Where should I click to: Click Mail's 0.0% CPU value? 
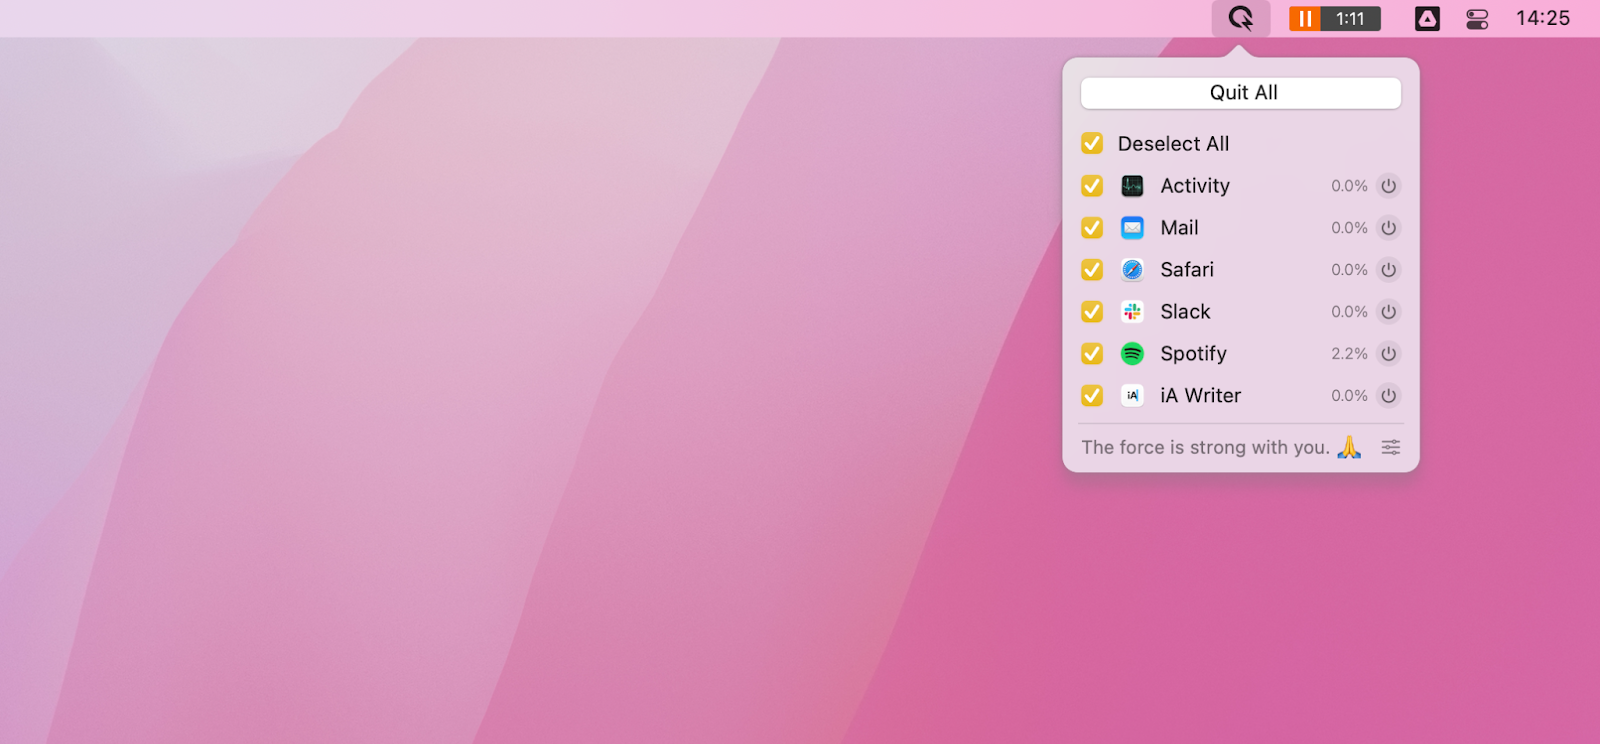pos(1349,228)
